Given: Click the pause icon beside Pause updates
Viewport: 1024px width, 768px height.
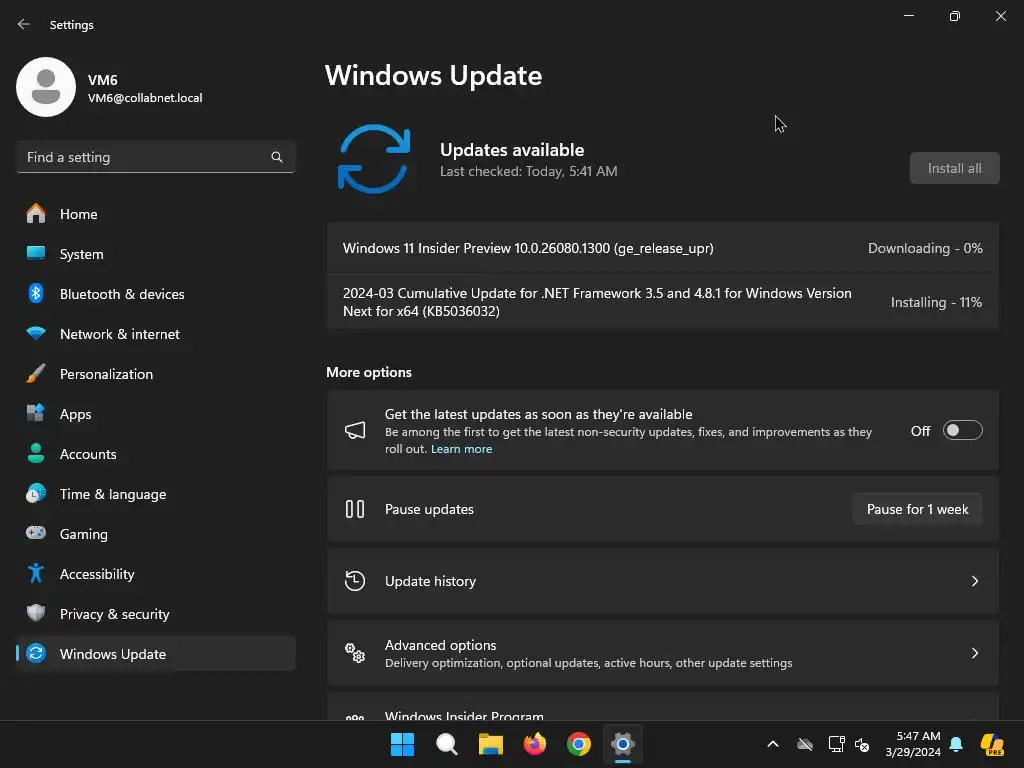Looking at the screenshot, I should click(x=355, y=509).
